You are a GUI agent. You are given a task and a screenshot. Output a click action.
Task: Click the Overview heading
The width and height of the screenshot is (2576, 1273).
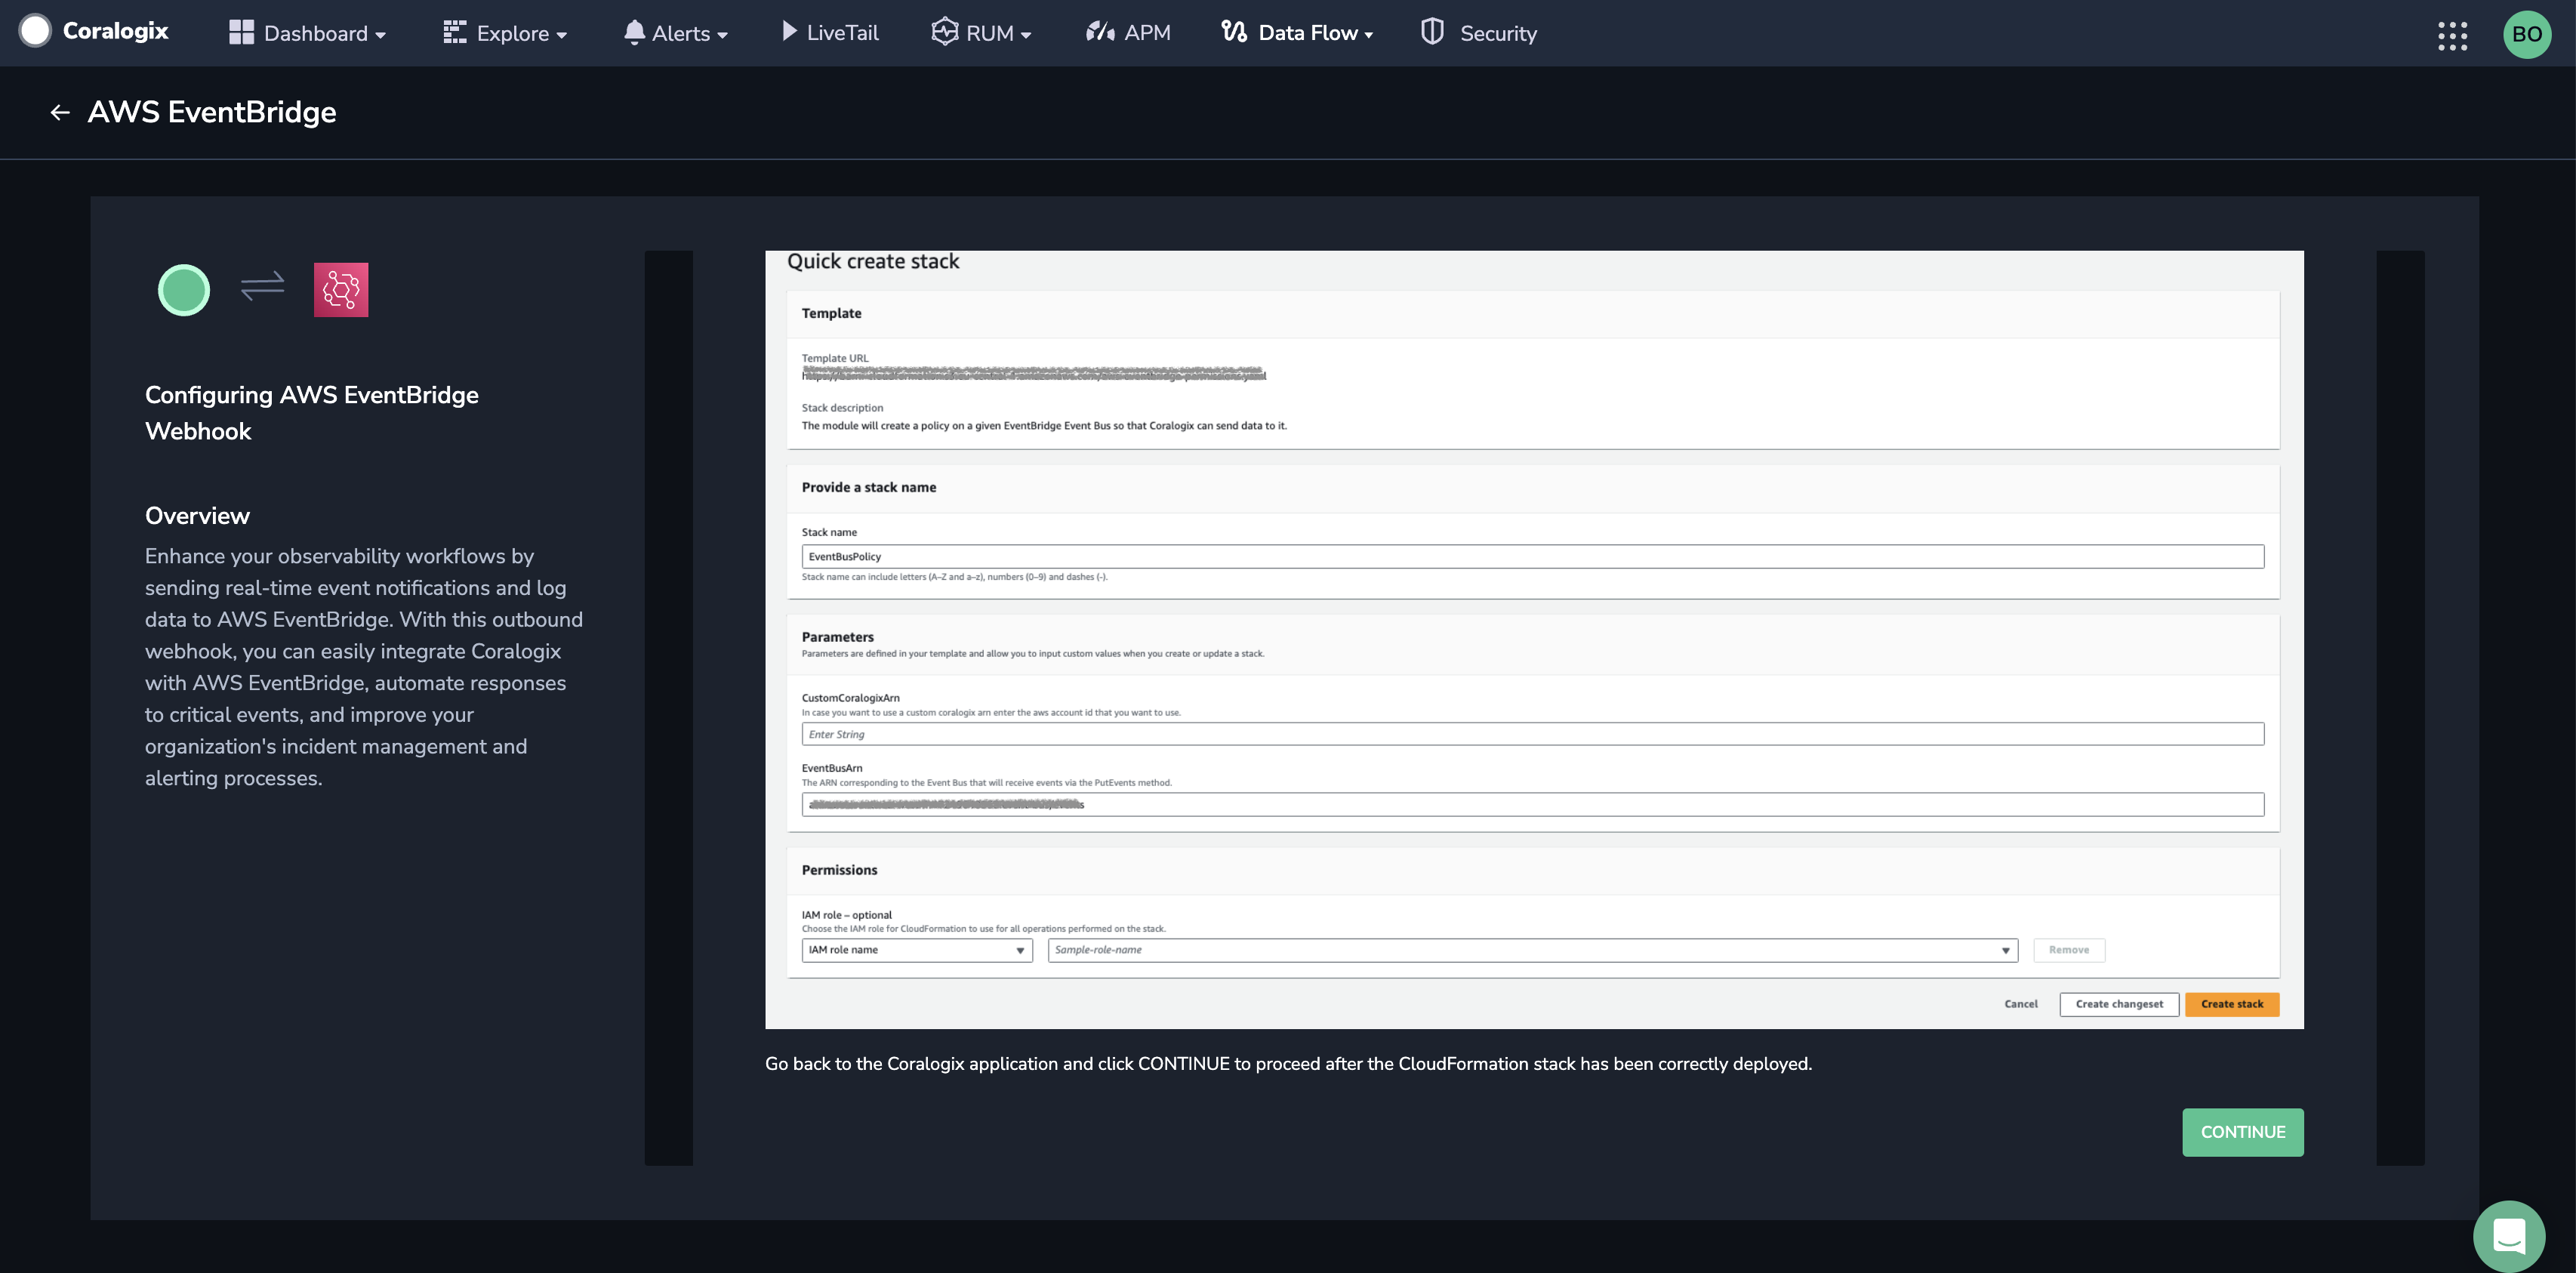[197, 516]
